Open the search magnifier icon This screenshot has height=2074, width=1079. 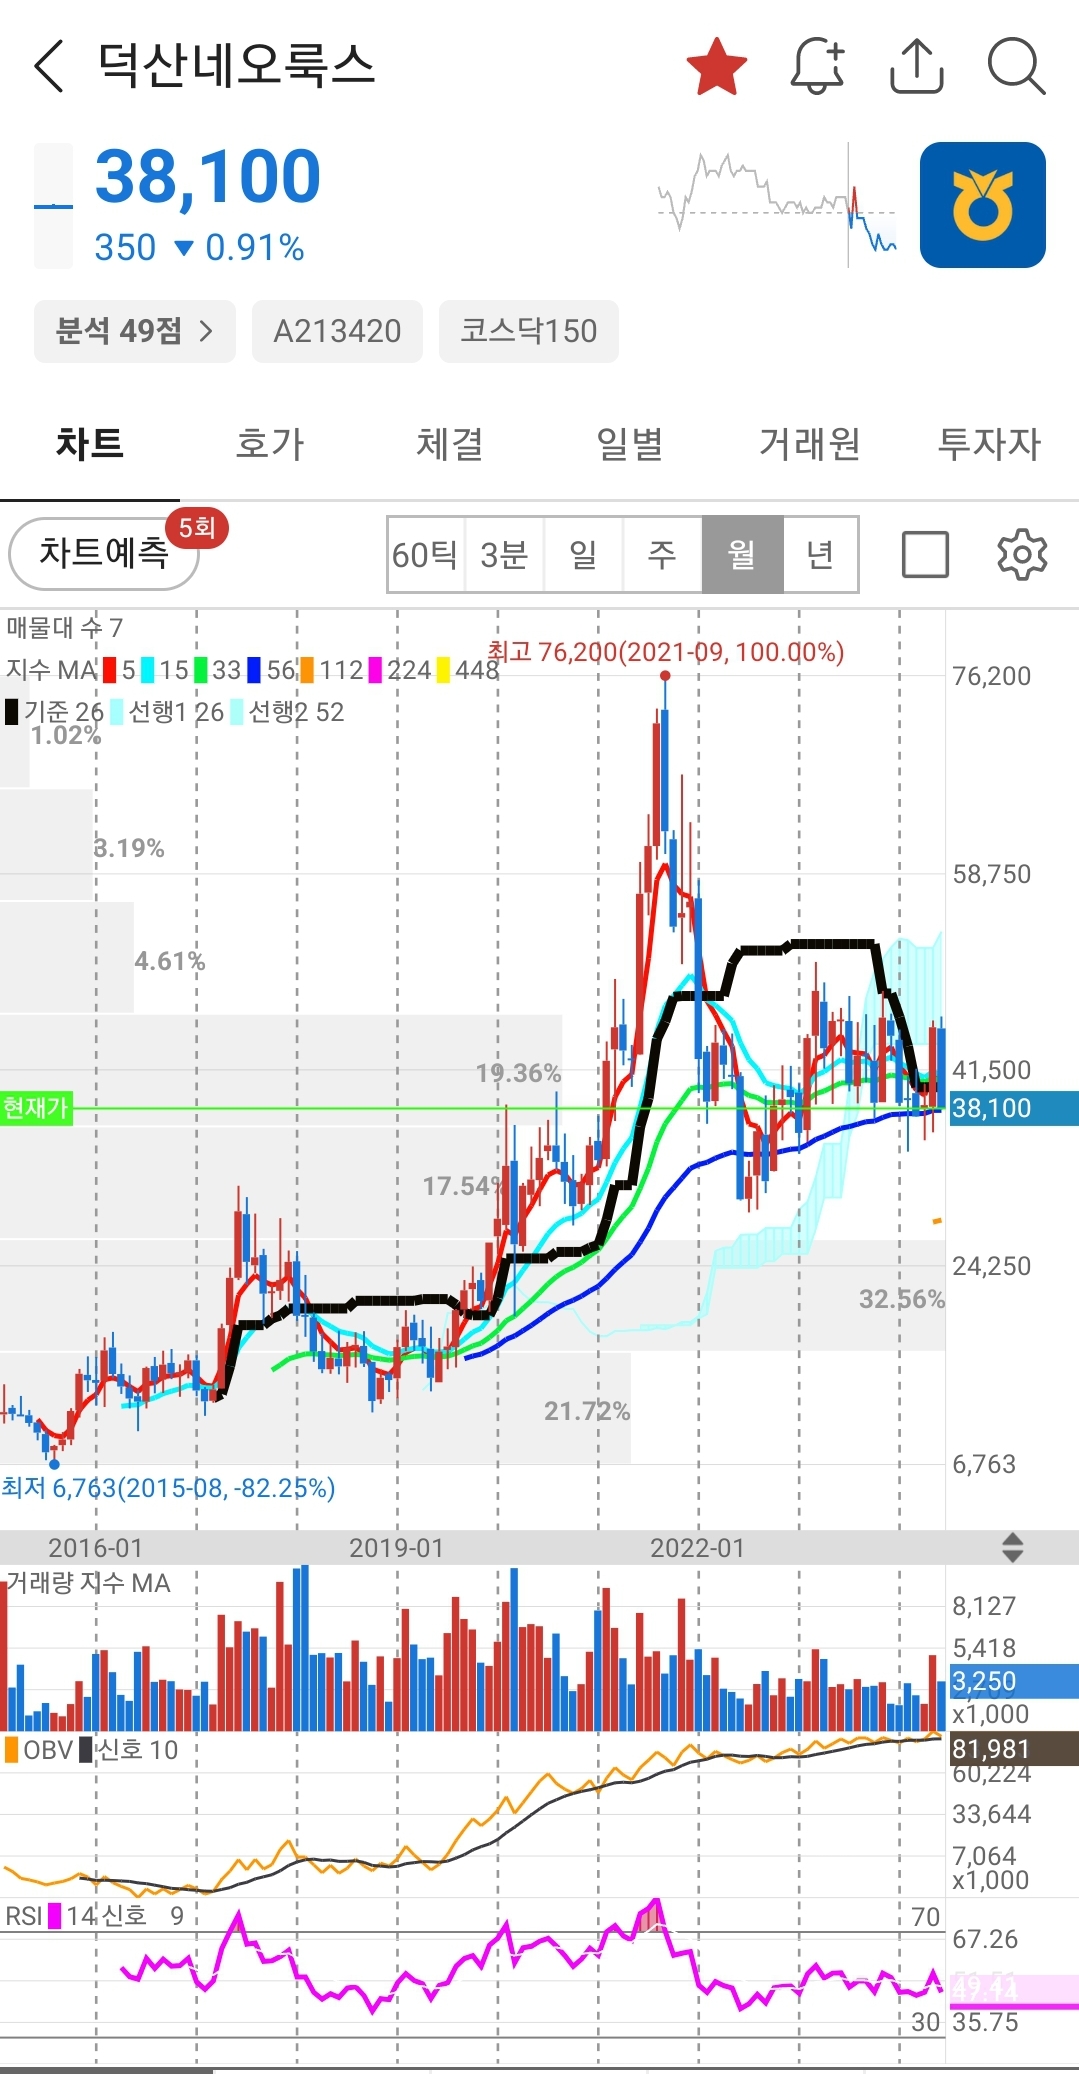click(1016, 66)
